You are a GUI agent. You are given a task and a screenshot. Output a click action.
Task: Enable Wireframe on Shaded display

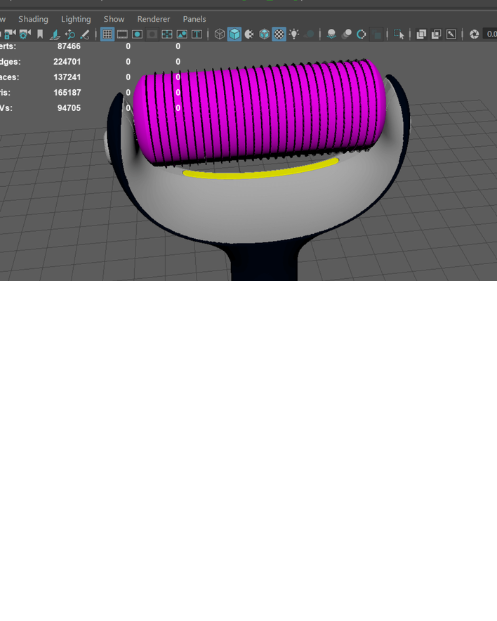[x=264, y=34]
